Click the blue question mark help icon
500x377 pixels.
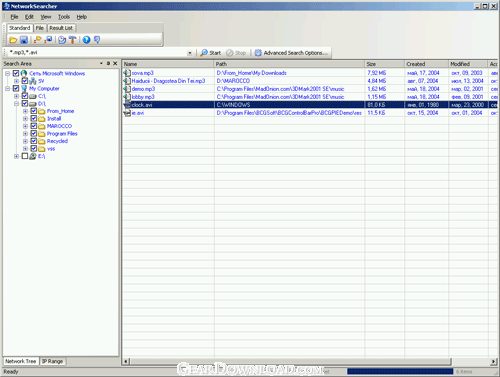pyautogui.click(x=86, y=40)
